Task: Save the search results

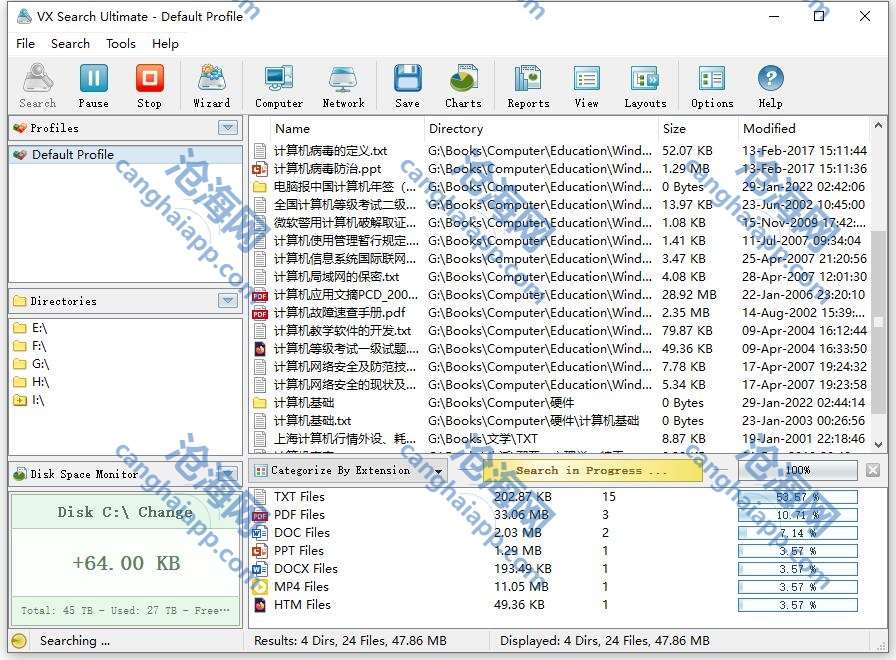Action: [407, 85]
